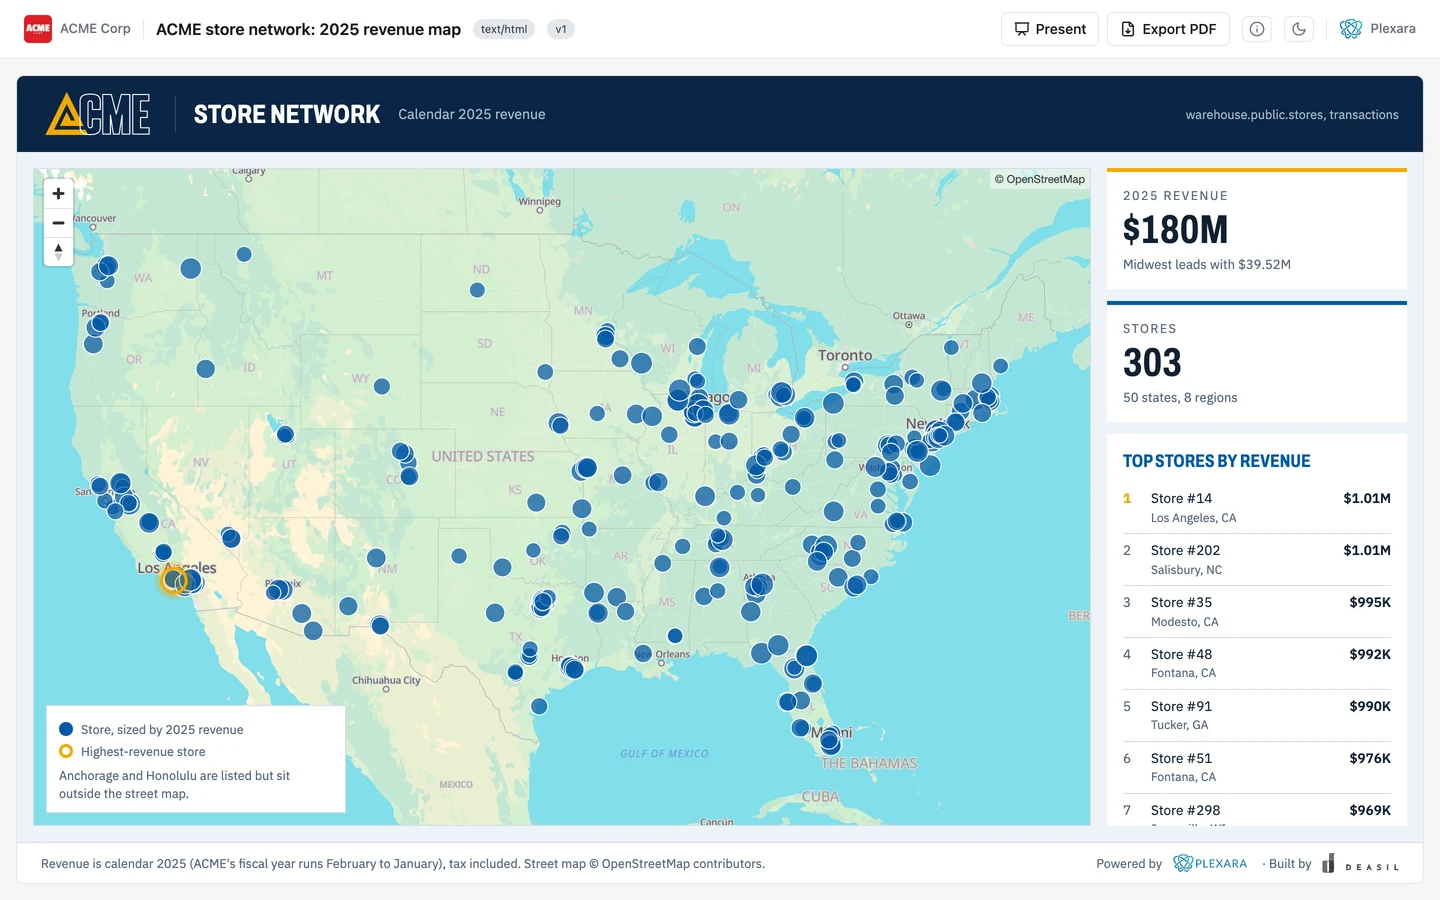Zoom in on the map

pyautogui.click(x=58, y=194)
